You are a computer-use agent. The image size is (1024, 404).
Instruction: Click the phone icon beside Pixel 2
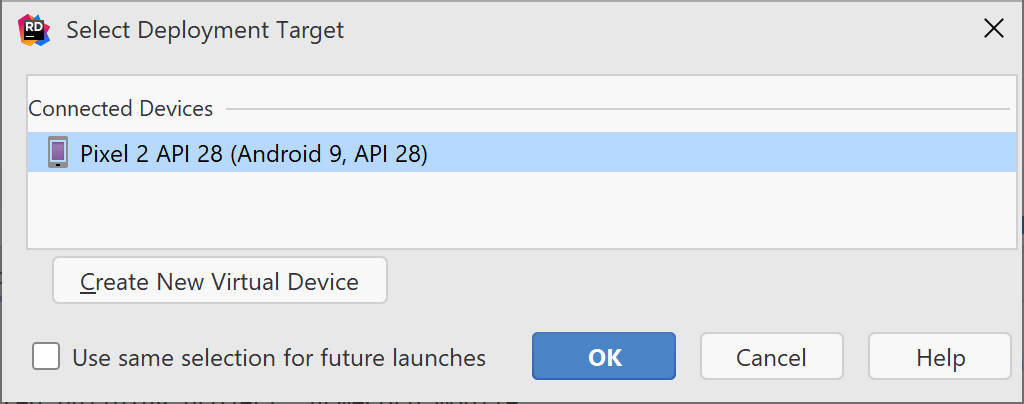(x=58, y=153)
